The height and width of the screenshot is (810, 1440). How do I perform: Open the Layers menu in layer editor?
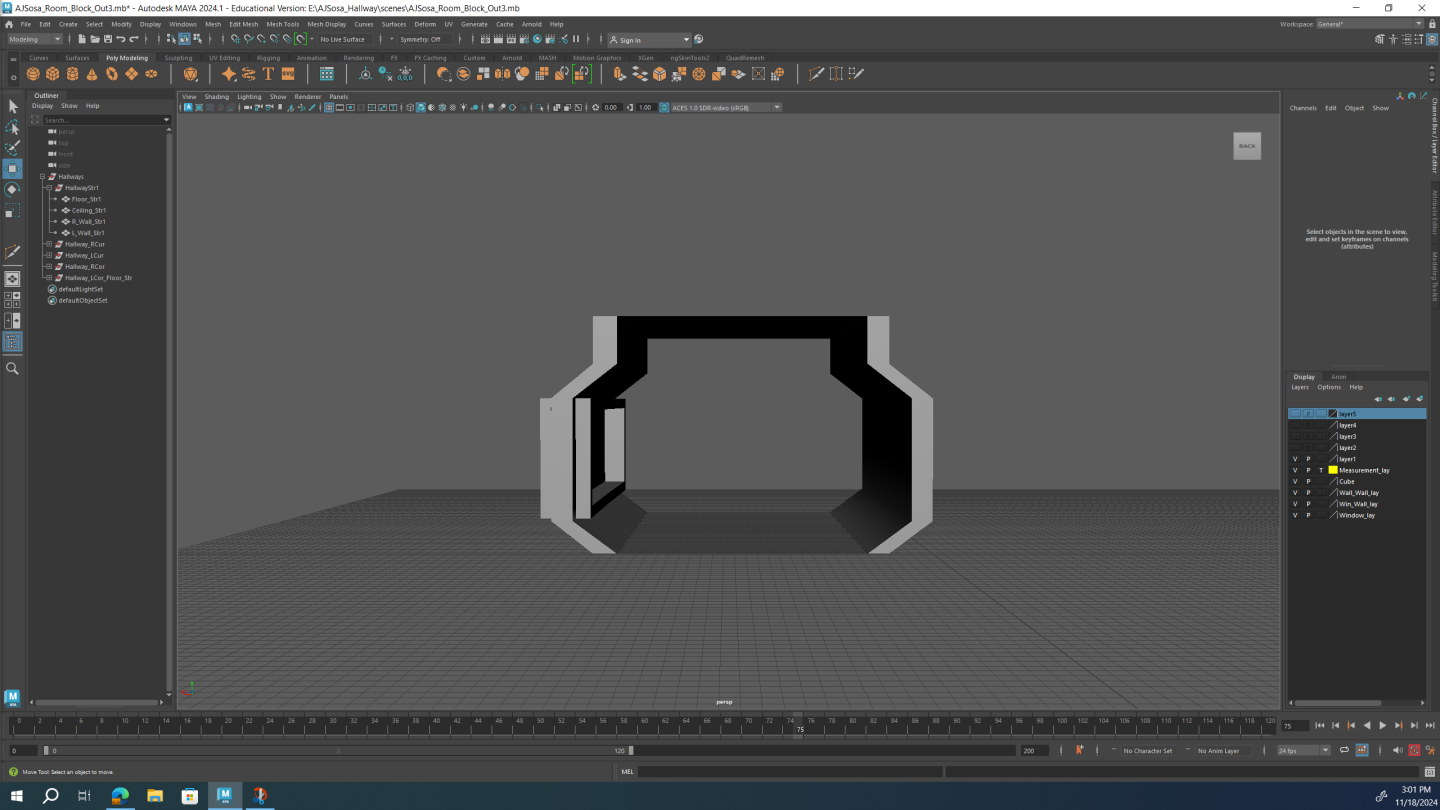[1300, 387]
